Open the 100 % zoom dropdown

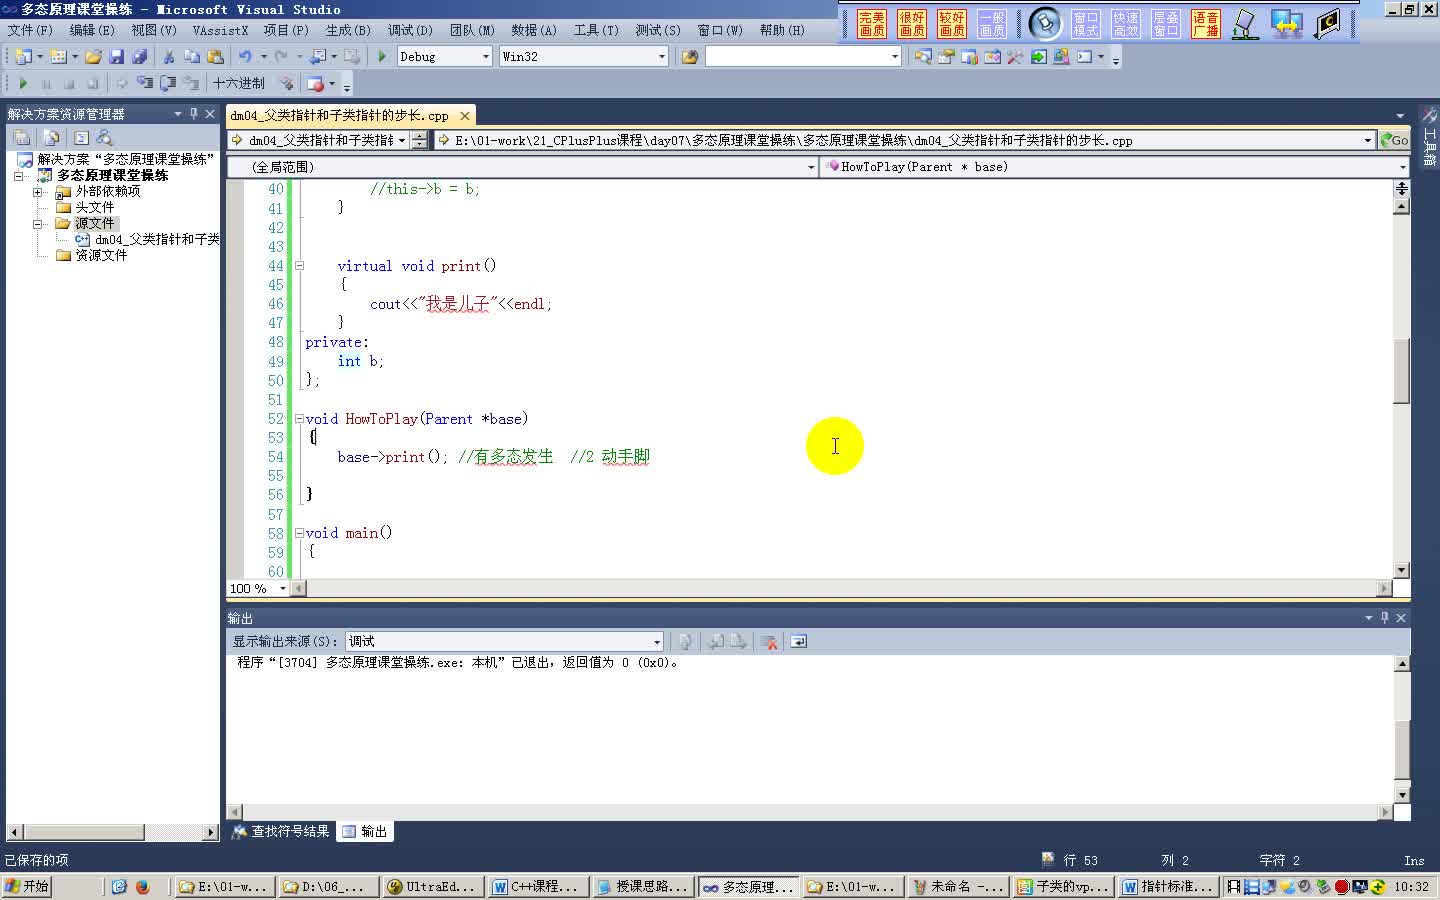[x=283, y=588]
